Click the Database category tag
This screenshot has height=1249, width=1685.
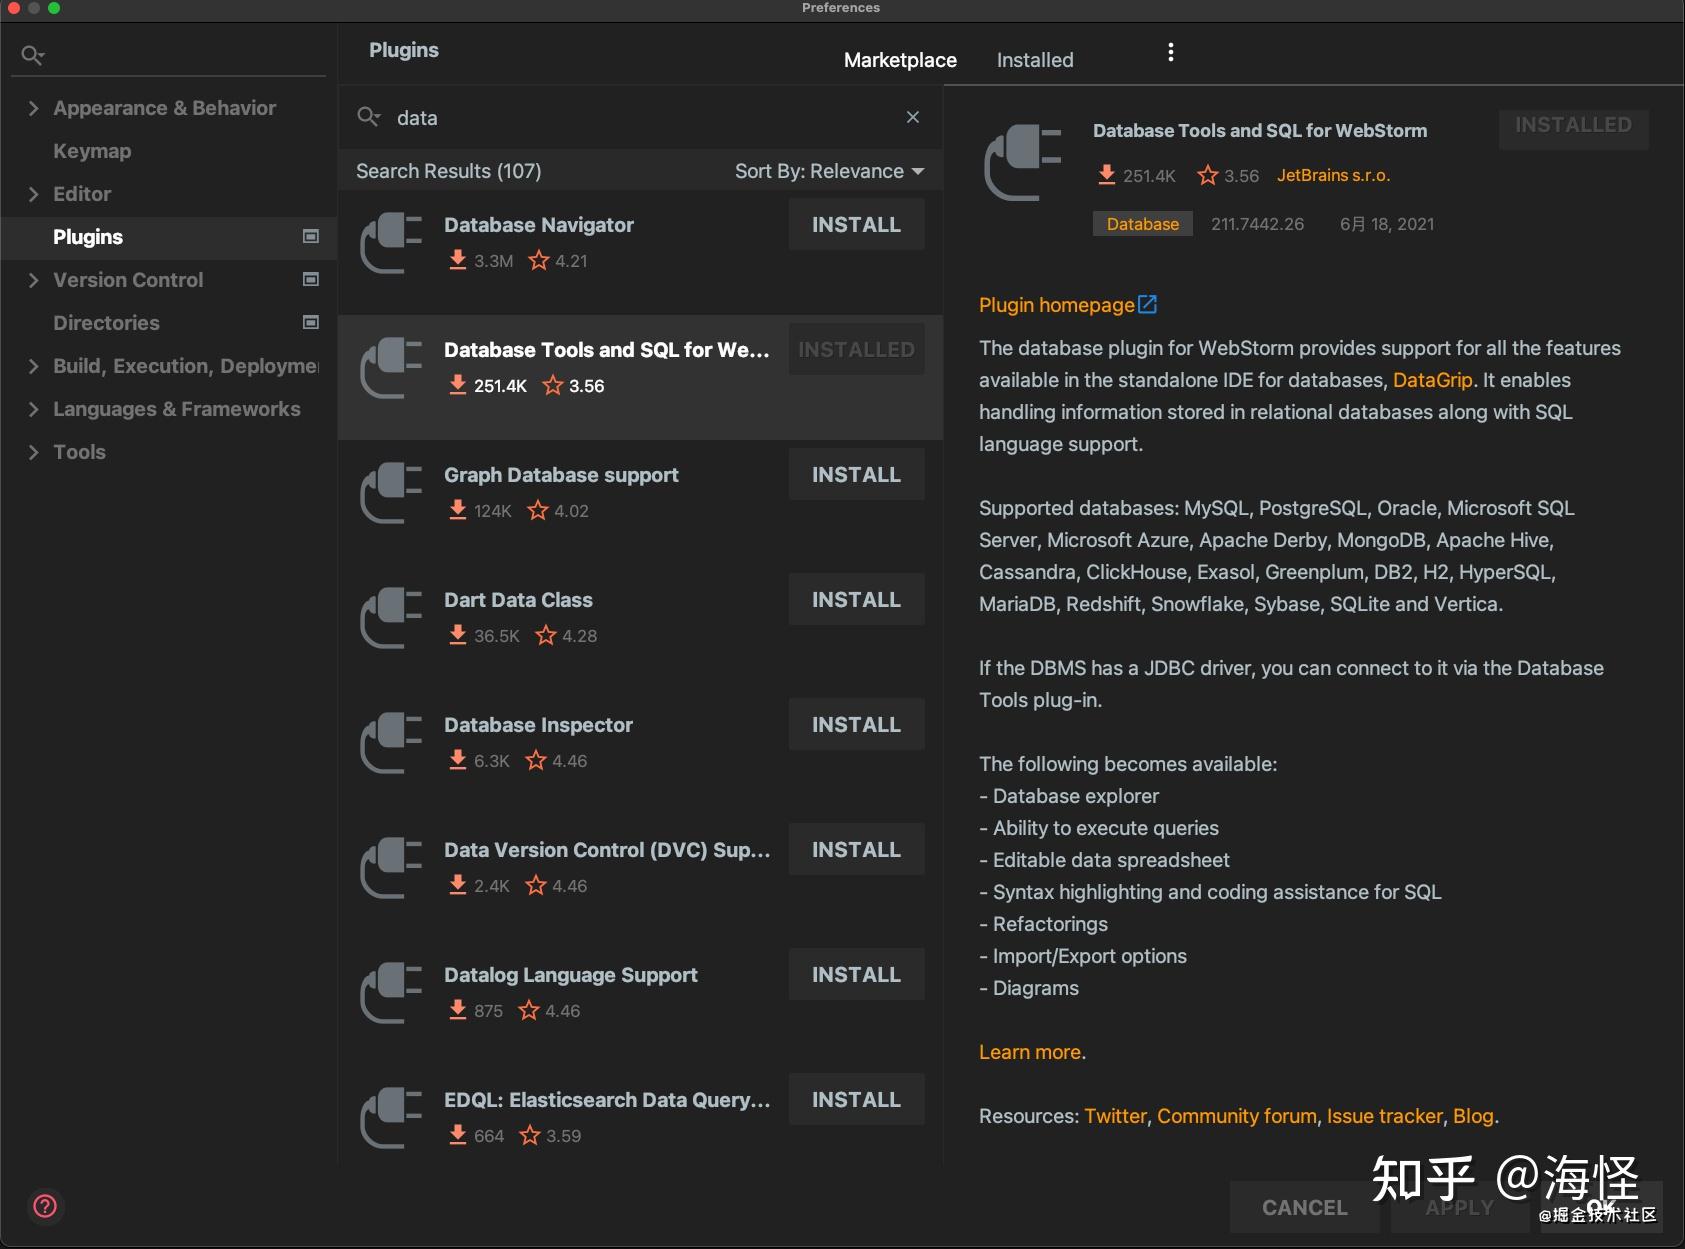coord(1142,224)
